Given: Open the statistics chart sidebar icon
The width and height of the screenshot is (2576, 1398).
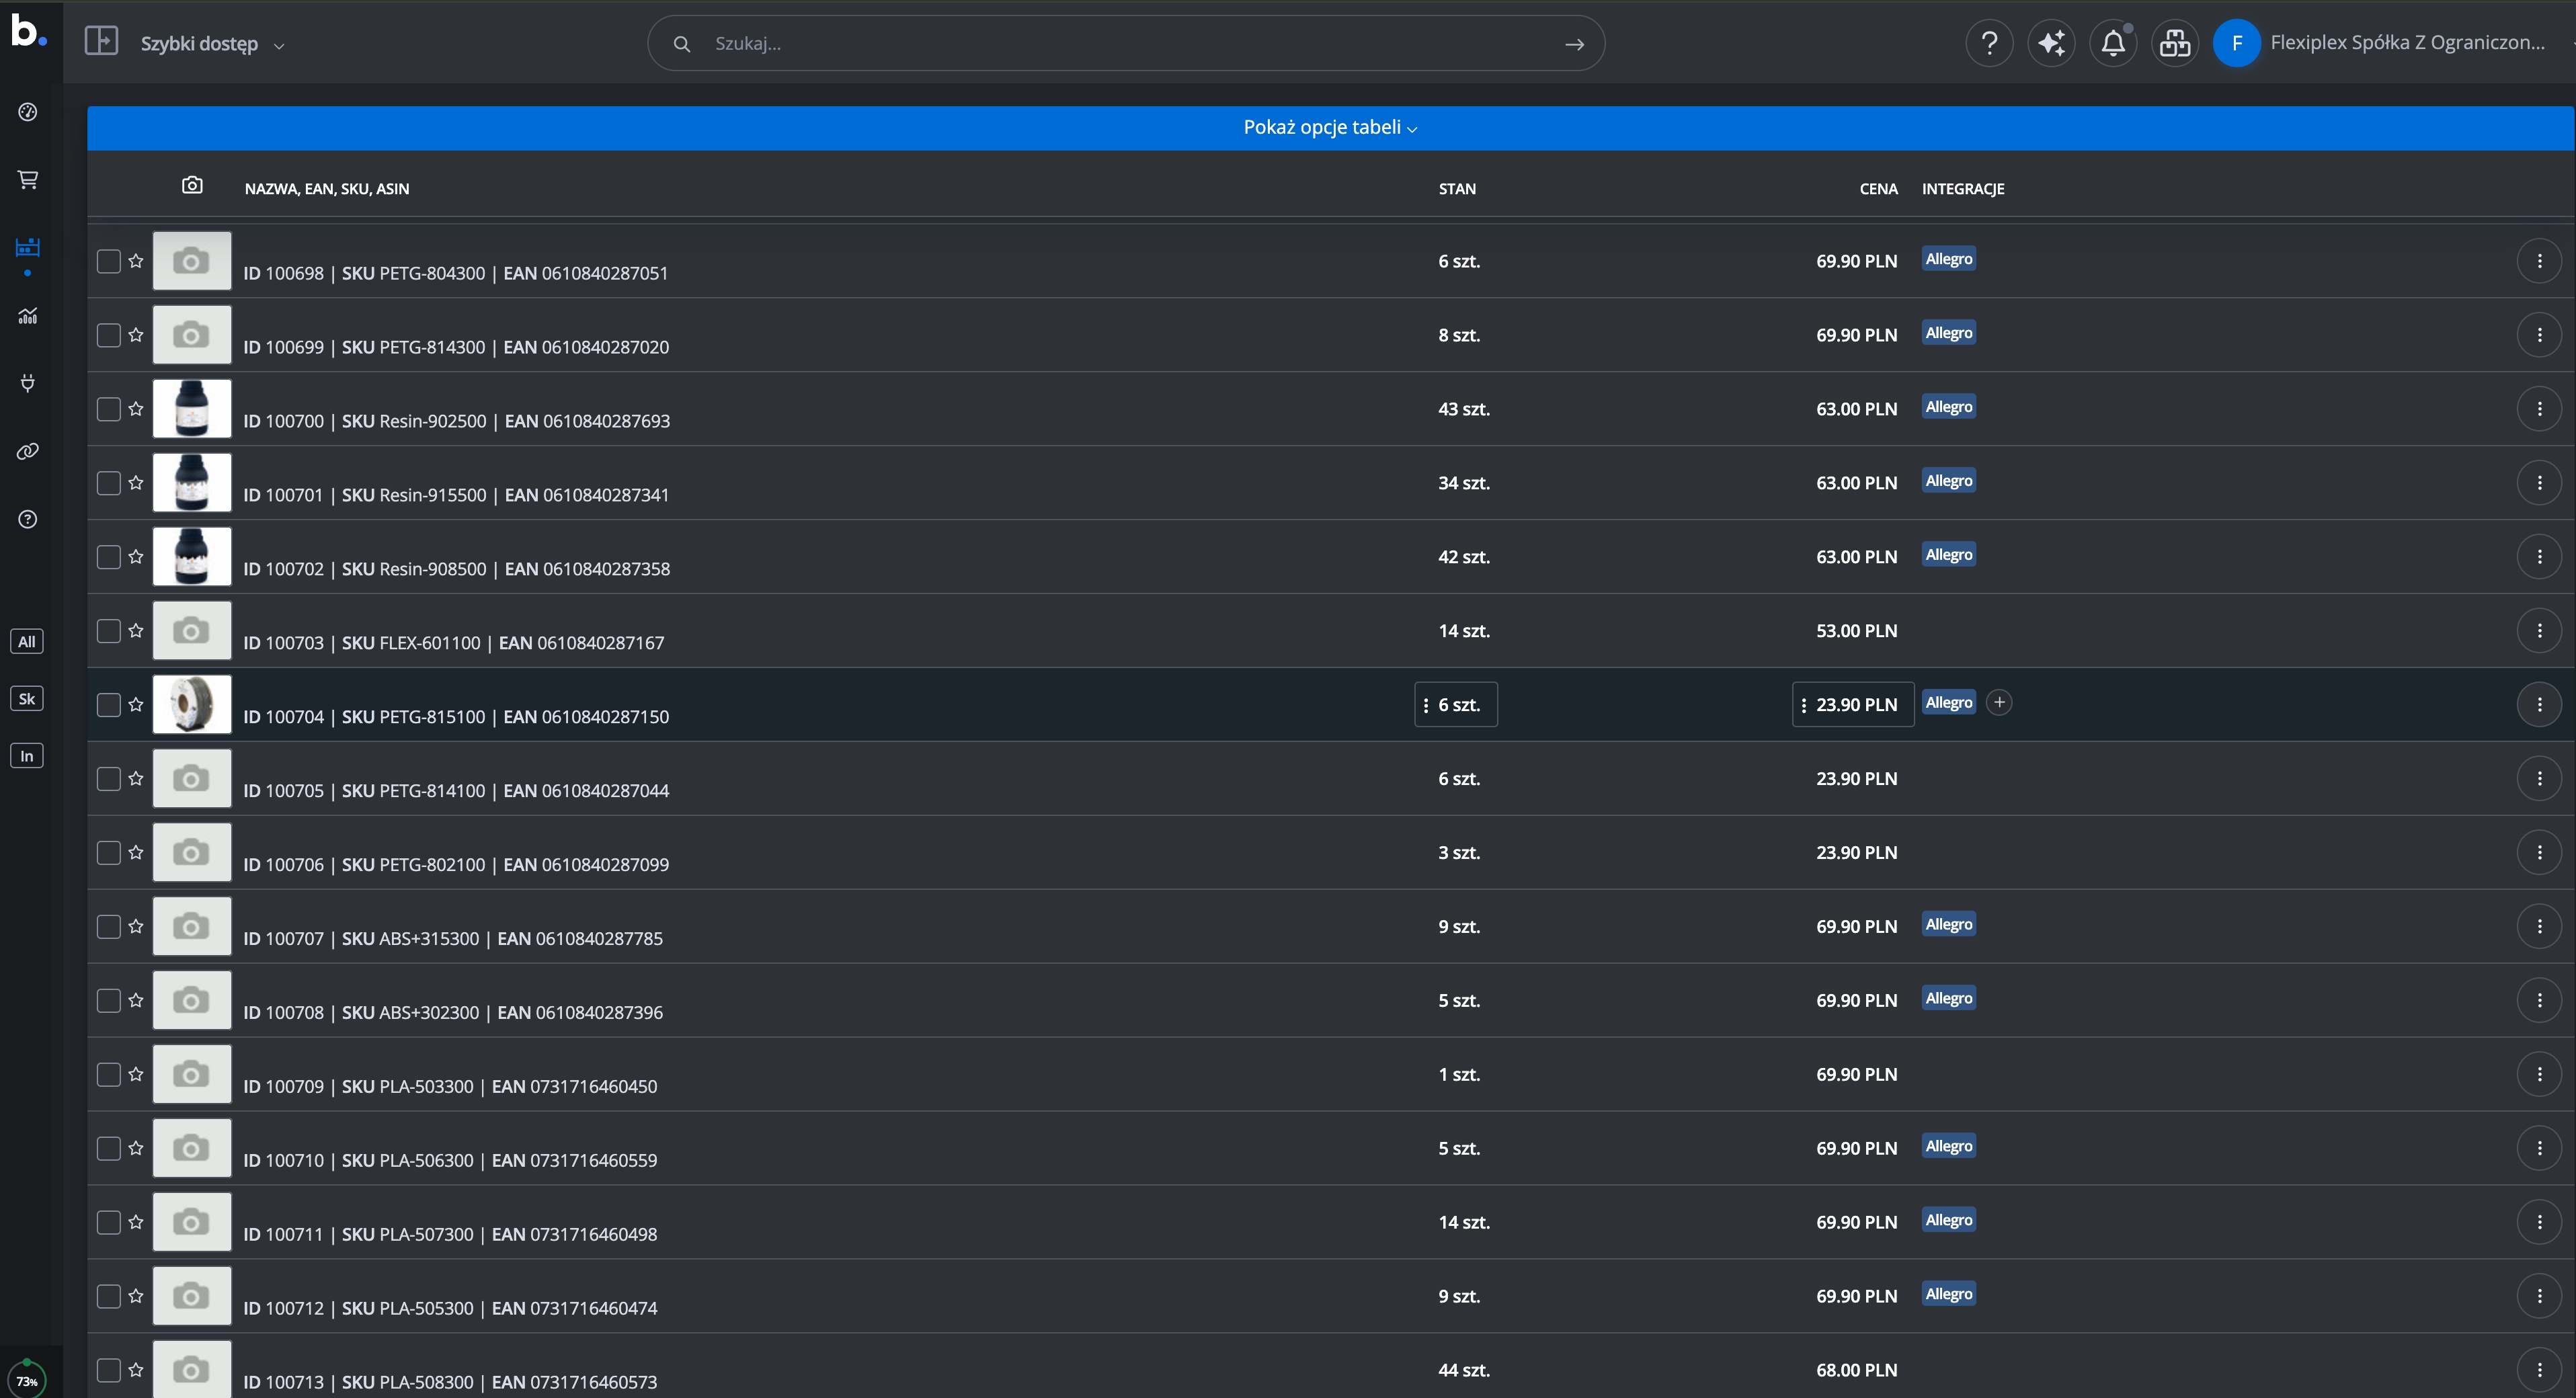Looking at the screenshot, I should pos(28,316).
